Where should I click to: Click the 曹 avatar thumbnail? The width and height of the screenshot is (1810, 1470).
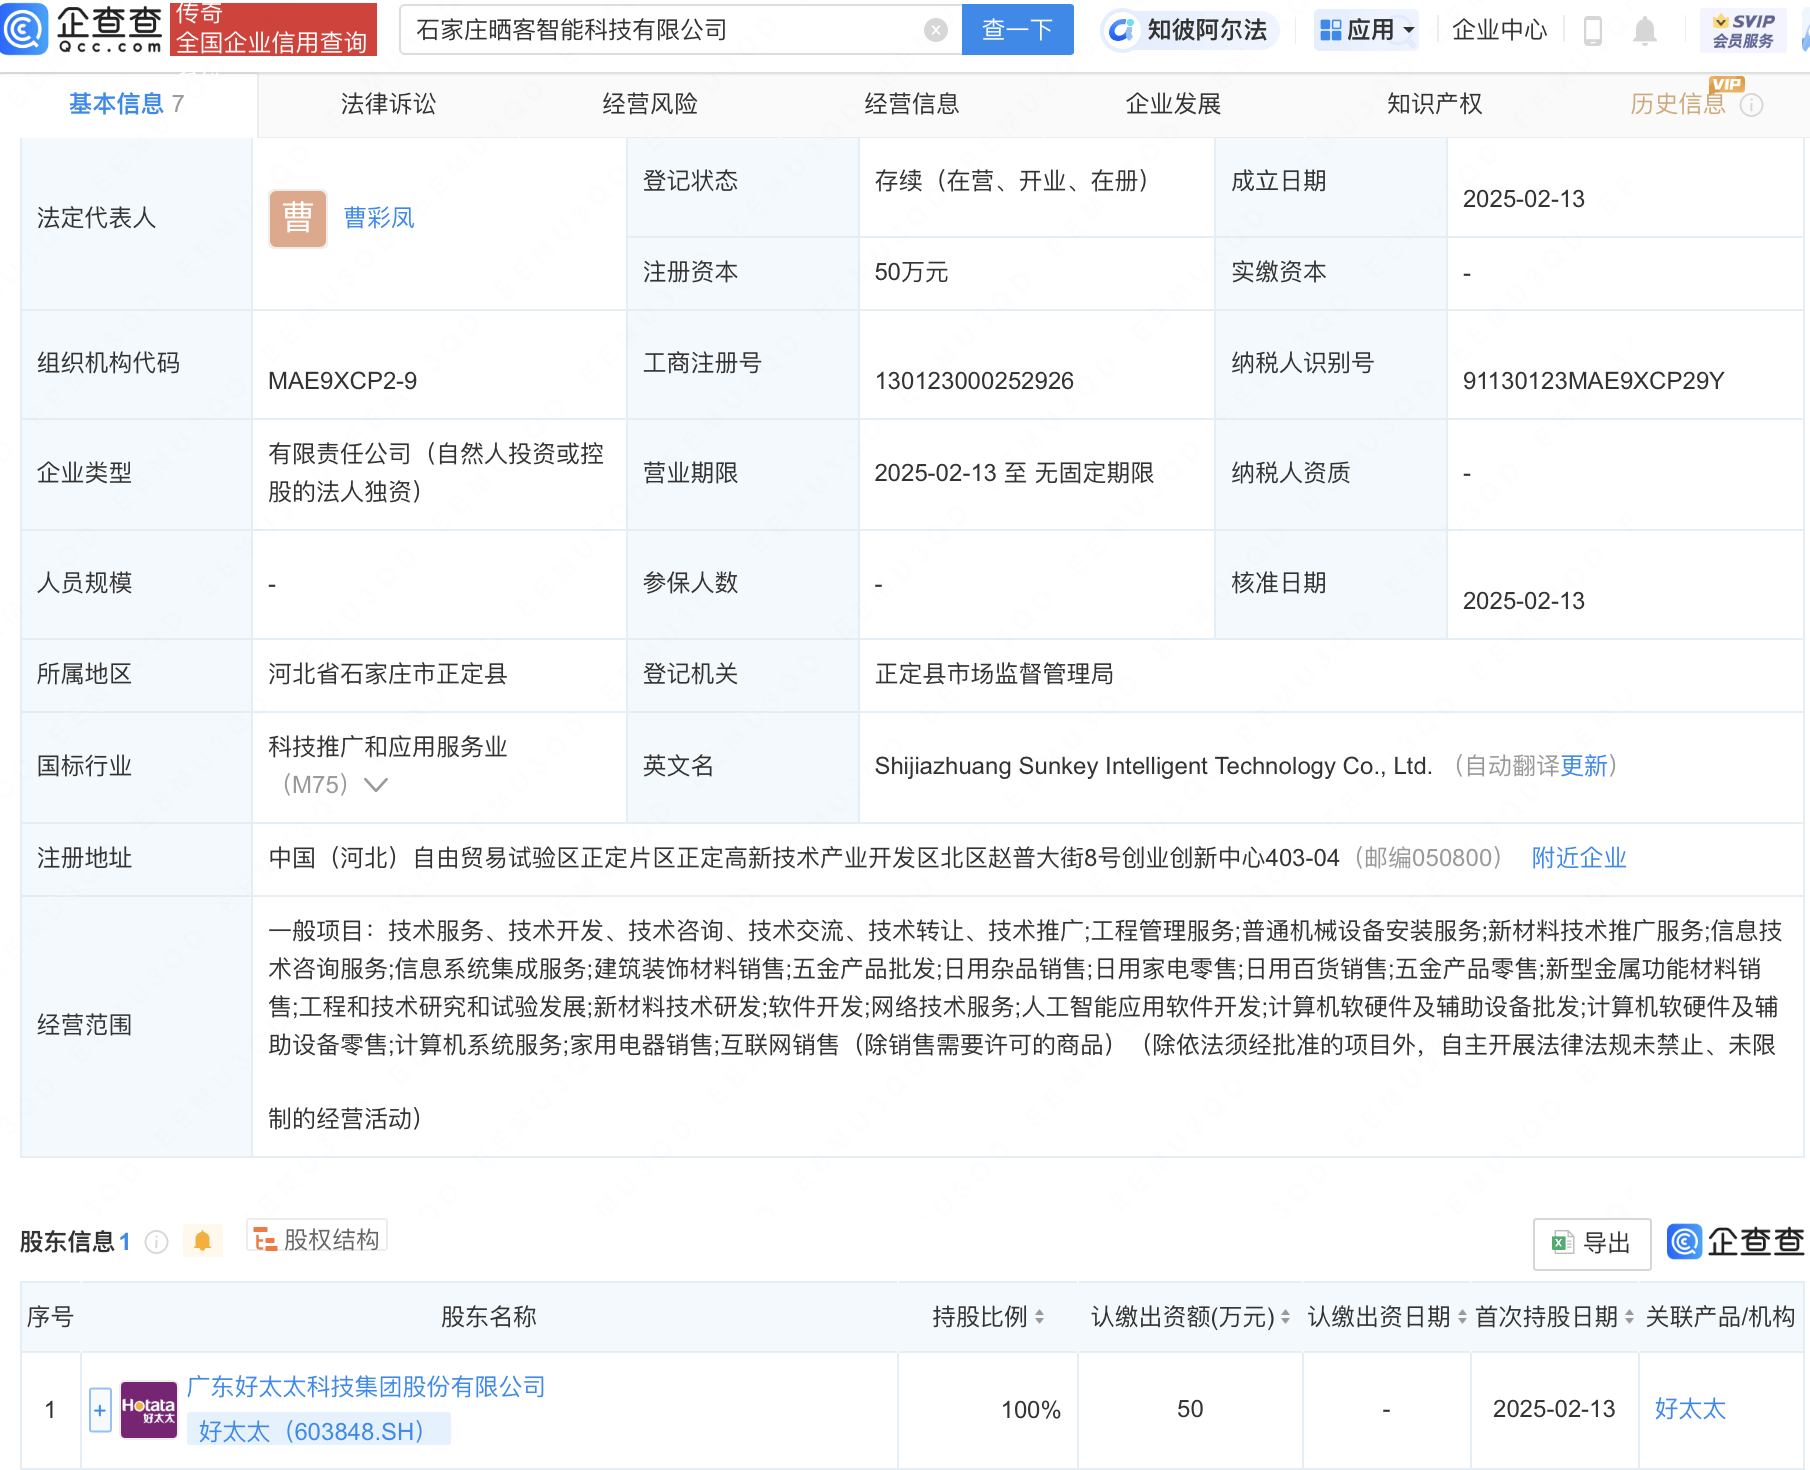click(298, 218)
